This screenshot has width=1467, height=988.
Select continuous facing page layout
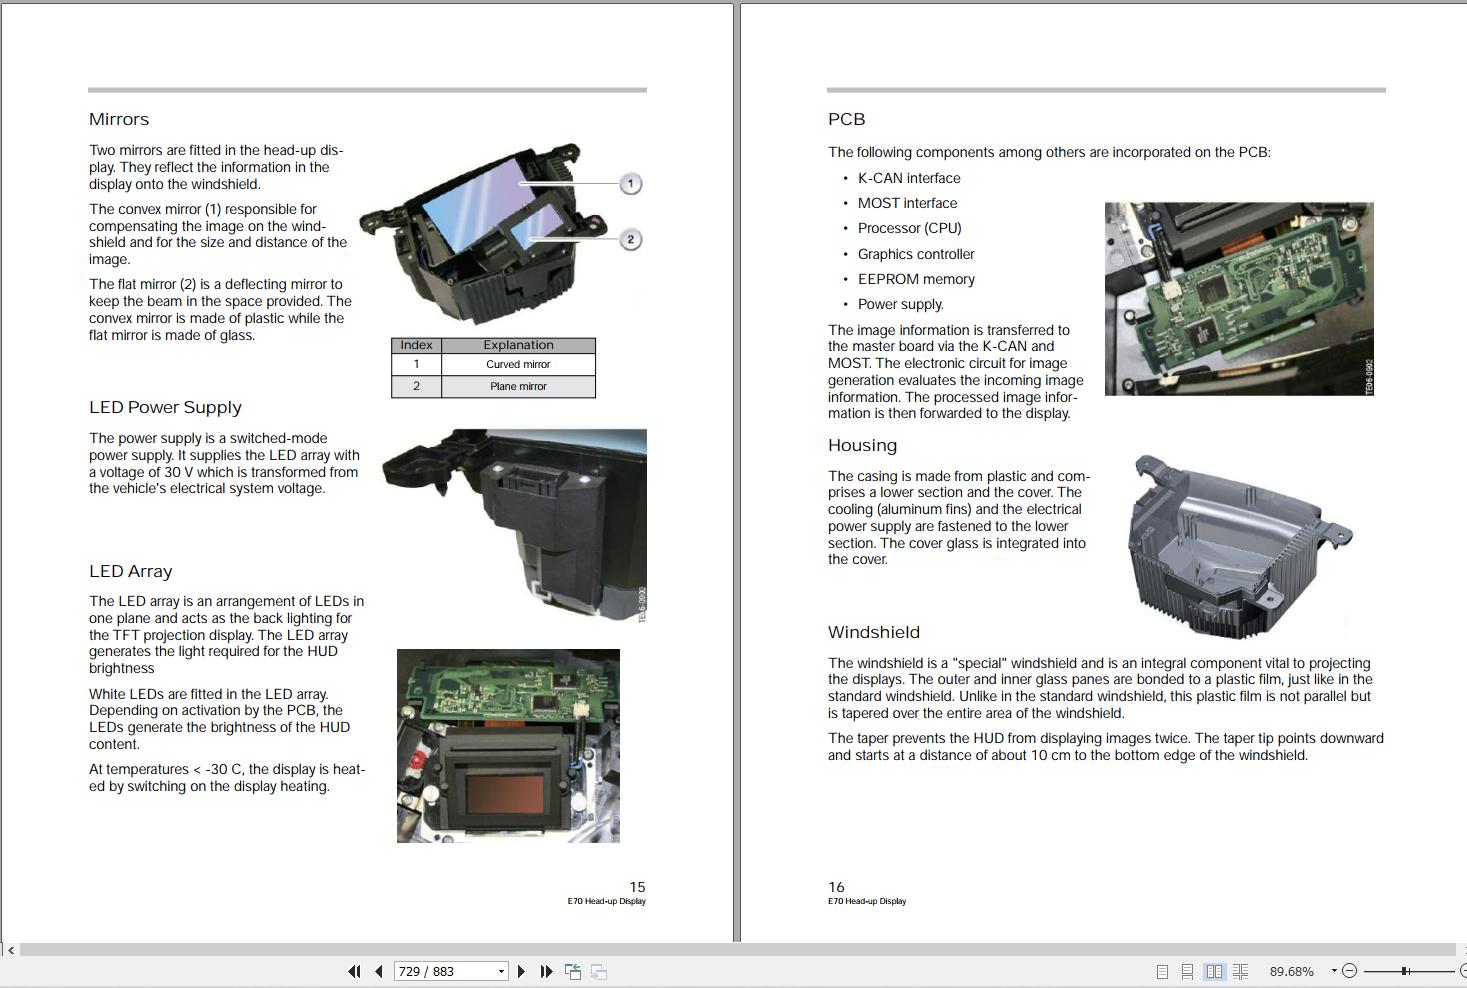pyautogui.click(x=1240, y=971)
